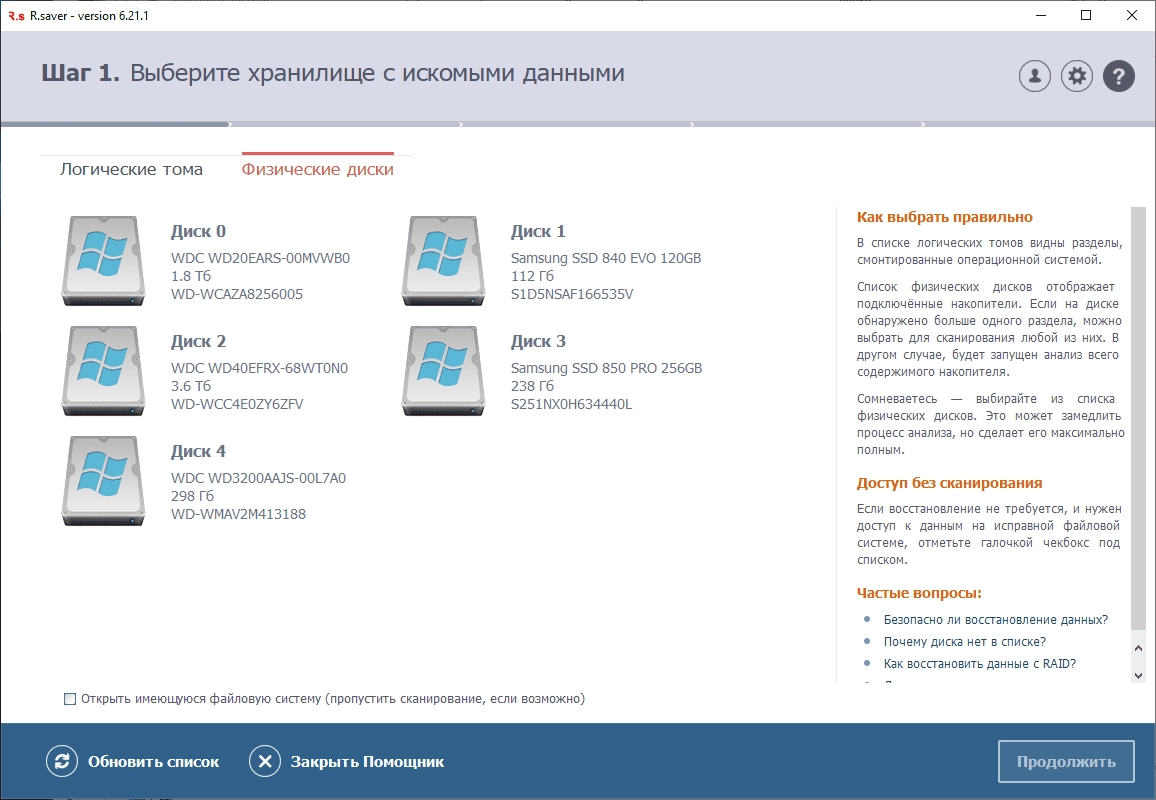Click the X circle icon for Закрыть Помощник
Viewport: 1156px width, 800px height.
[x=265, y=761]
